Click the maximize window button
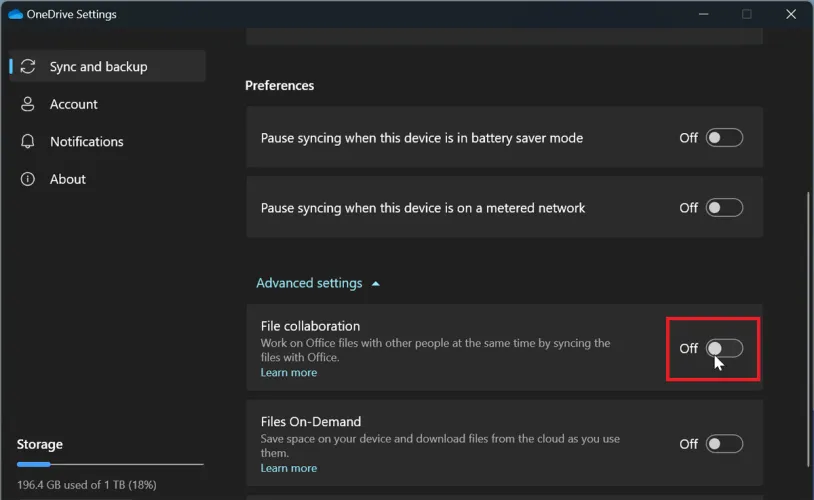The width and height of the screenshot is (814, 500). (x=746, y=14)
